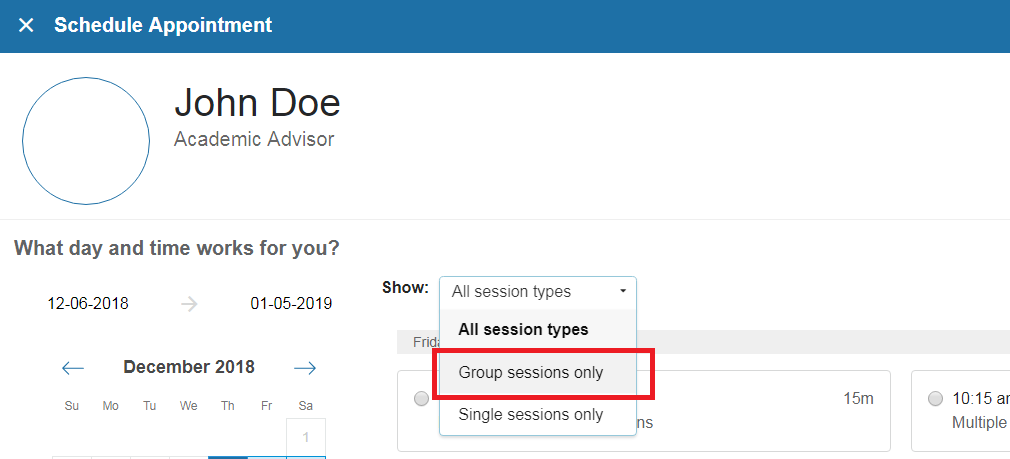Pick day 1 on the December calendar
This screenshot has width=1010, height=459.
(x=306, y=437)
